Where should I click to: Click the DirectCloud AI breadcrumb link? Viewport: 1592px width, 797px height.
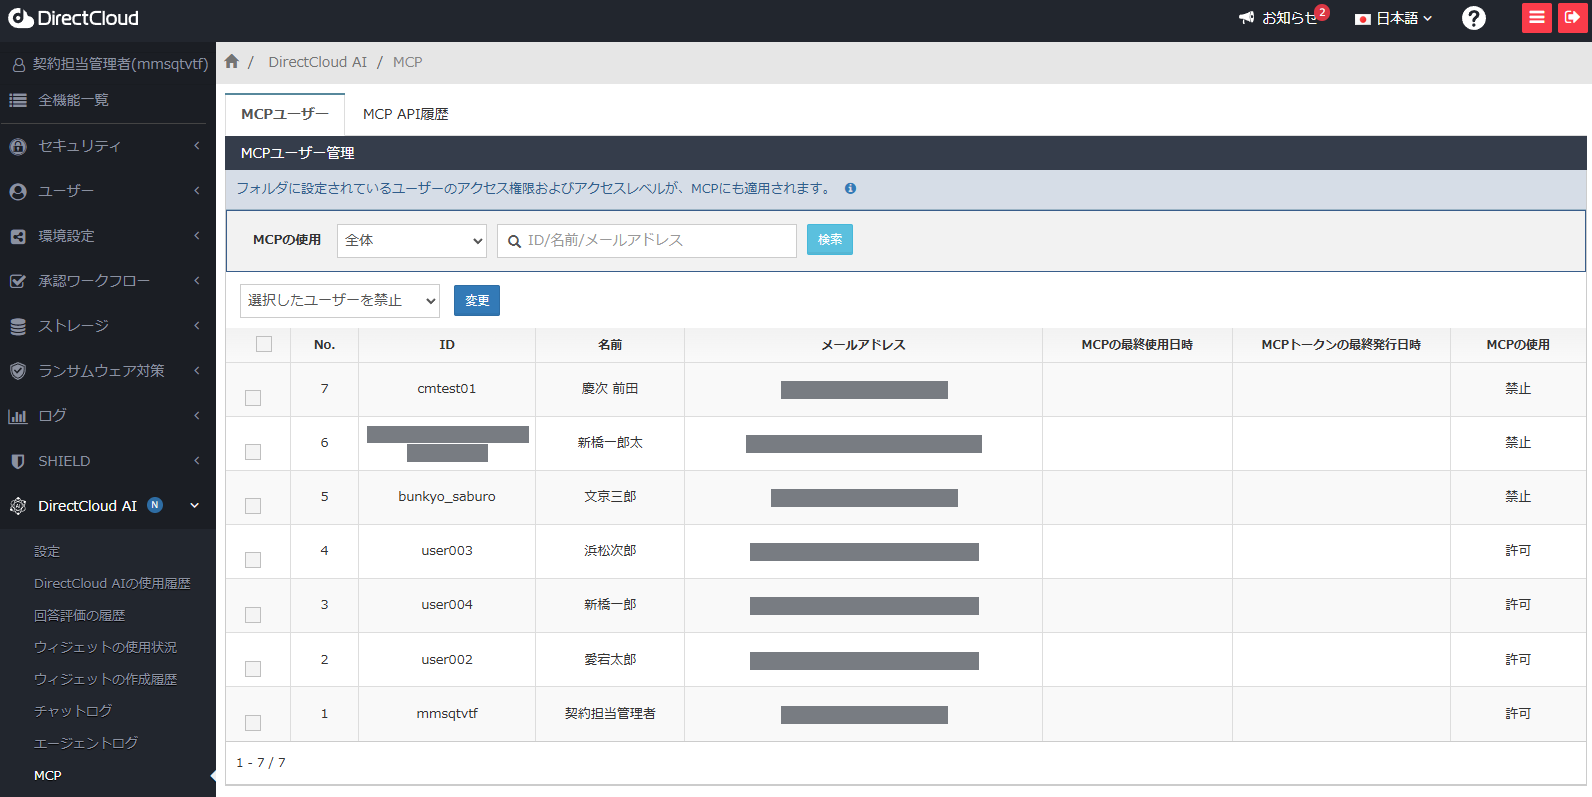pyautogui.click(x=317, y=62)
